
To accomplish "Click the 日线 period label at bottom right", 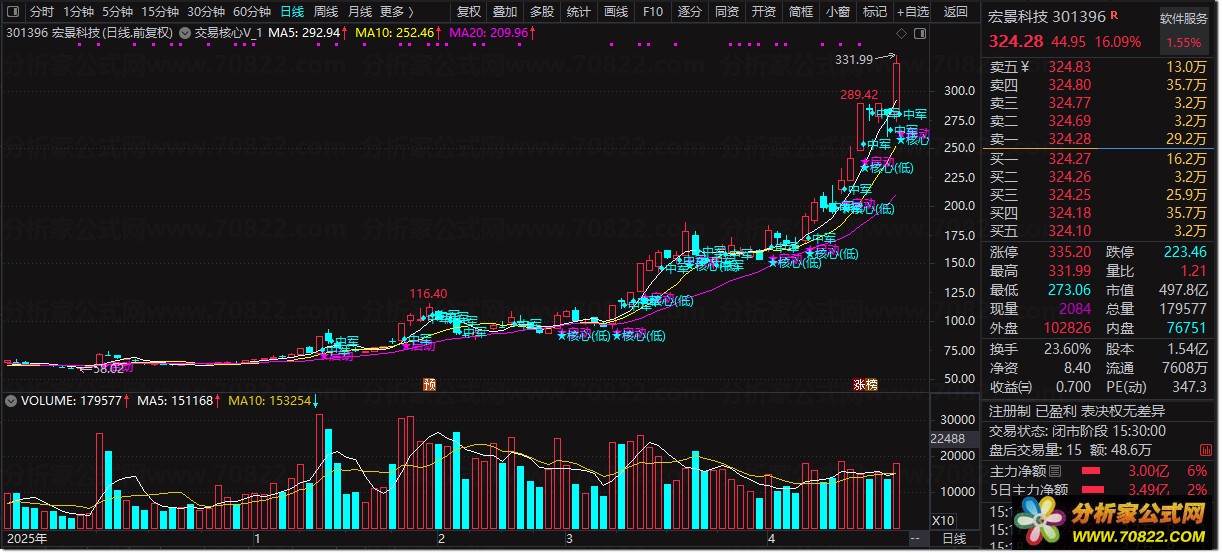I will point(955,538).
